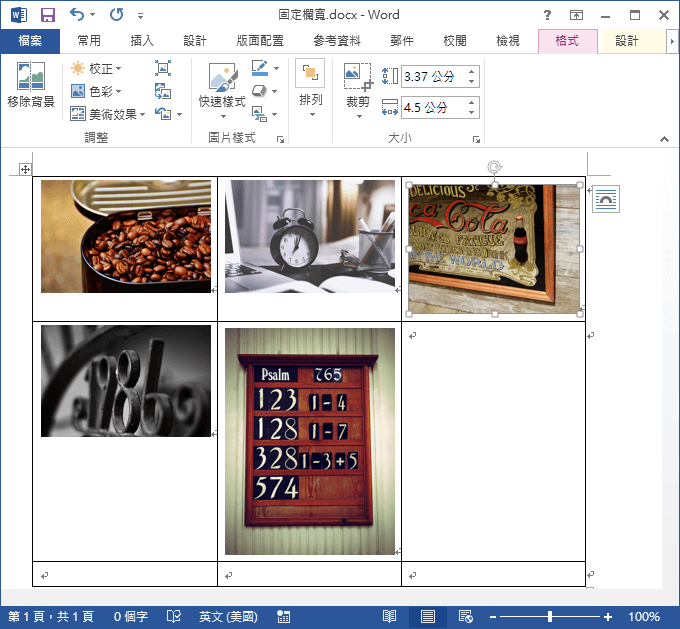Click the Undo arrow icon
The image size is (680, 629).
pos(77,14)
